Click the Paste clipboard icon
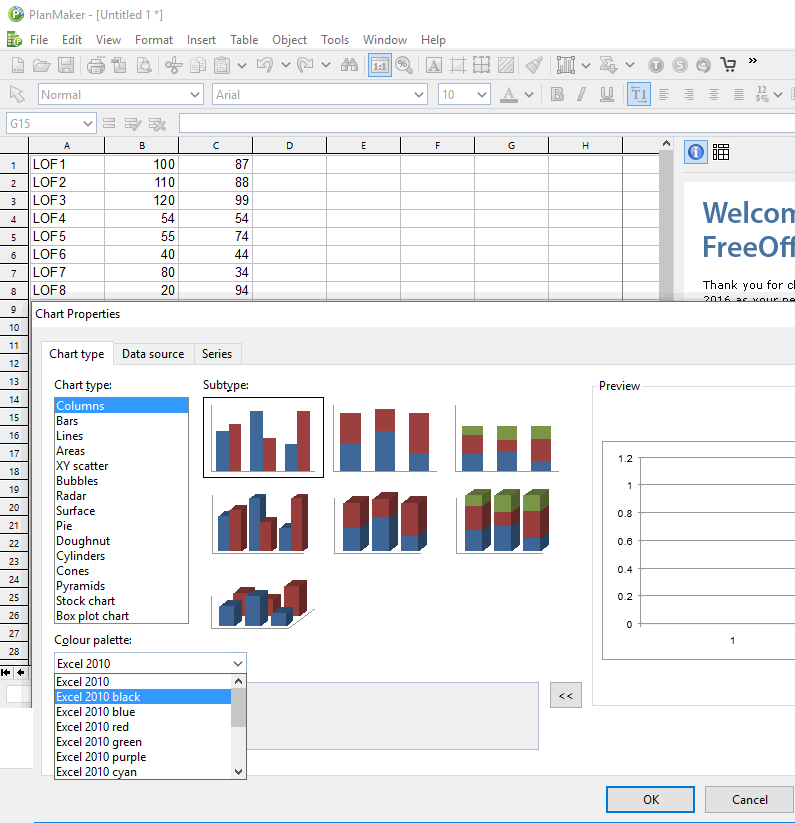 pyautogui.click(x=222, y=65)
